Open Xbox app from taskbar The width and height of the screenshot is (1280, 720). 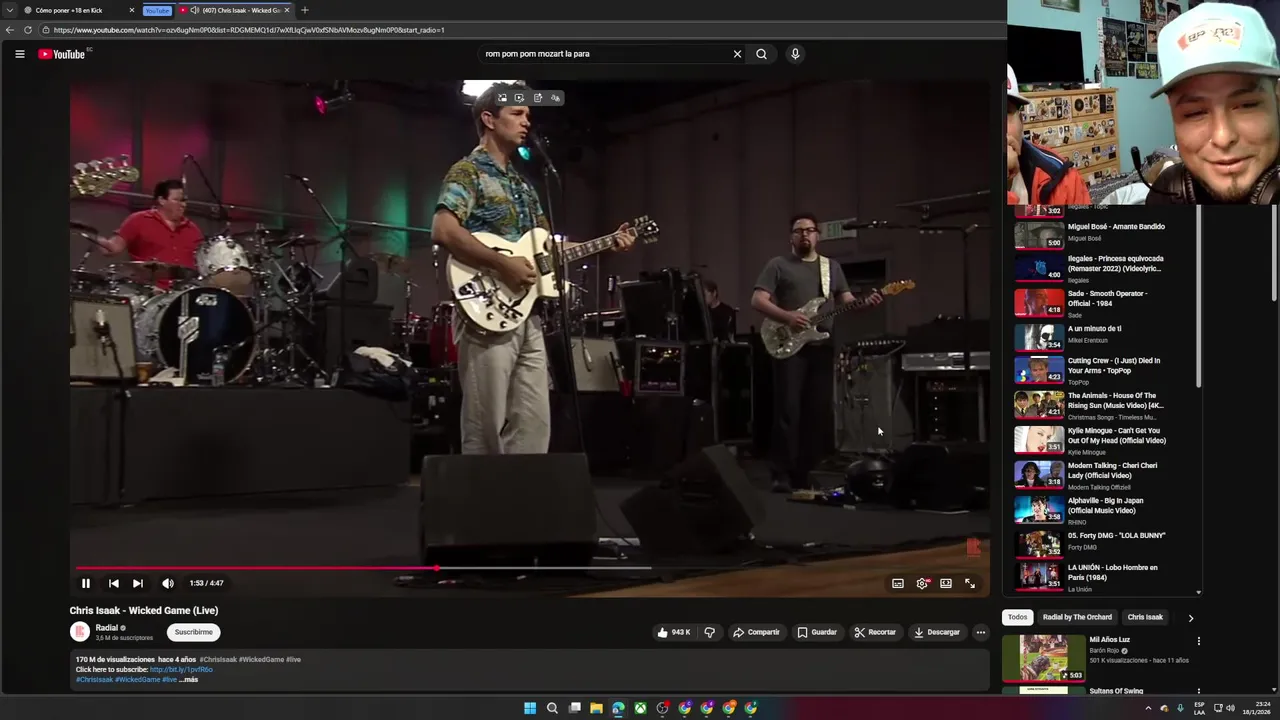pos(640,708)
